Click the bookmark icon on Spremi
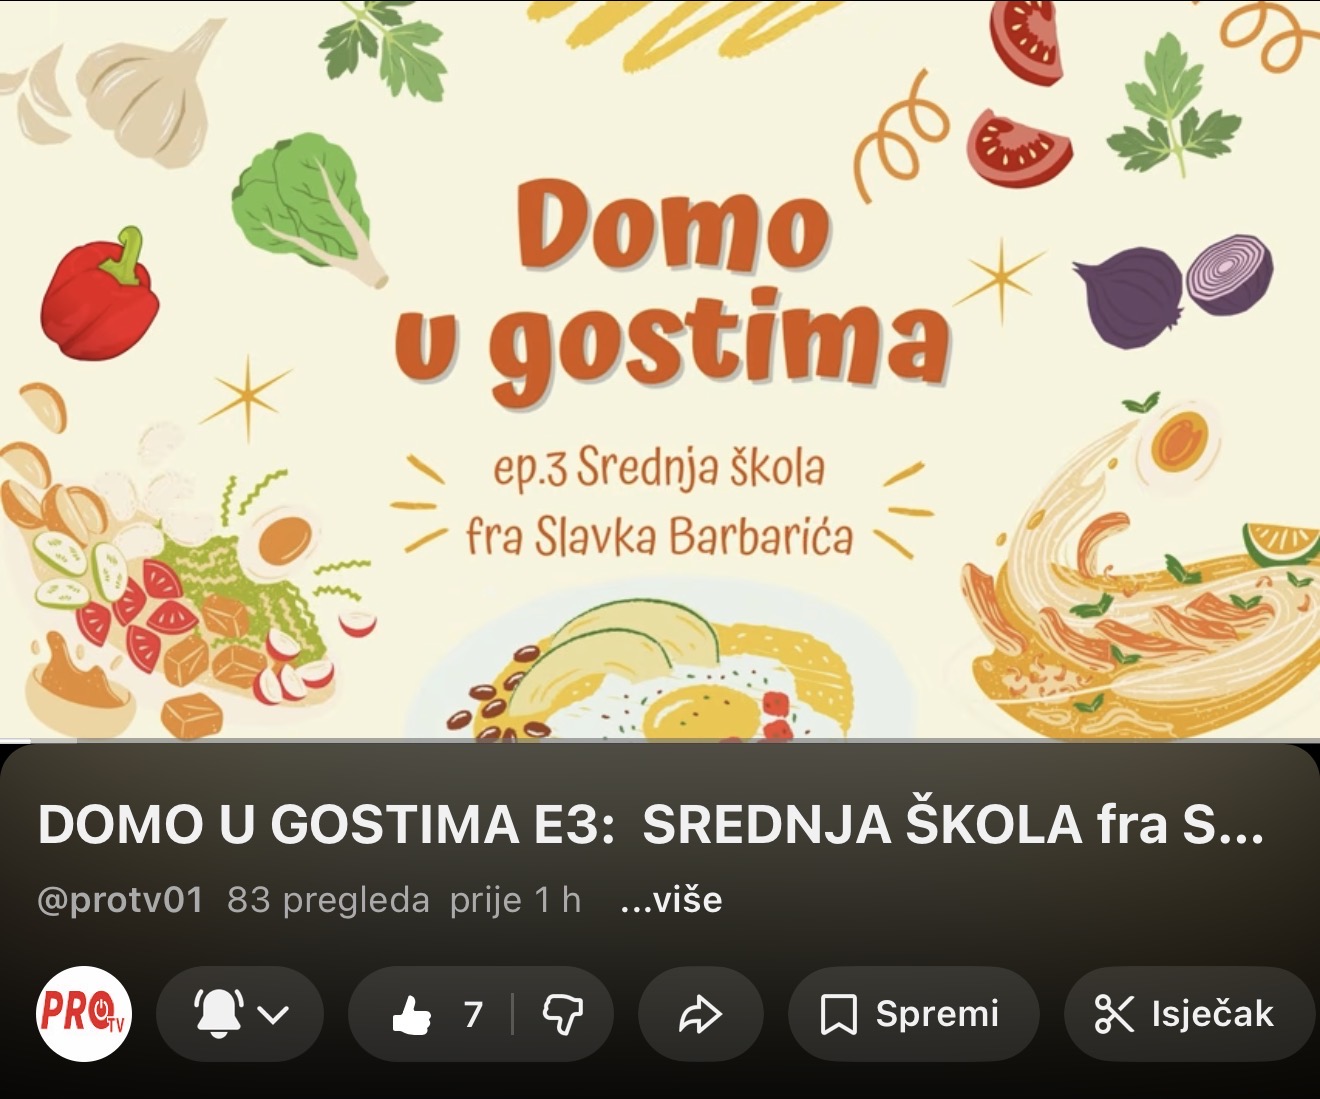The height and width of the screenshot is (1099, 1320). (x=838, y=1014)
